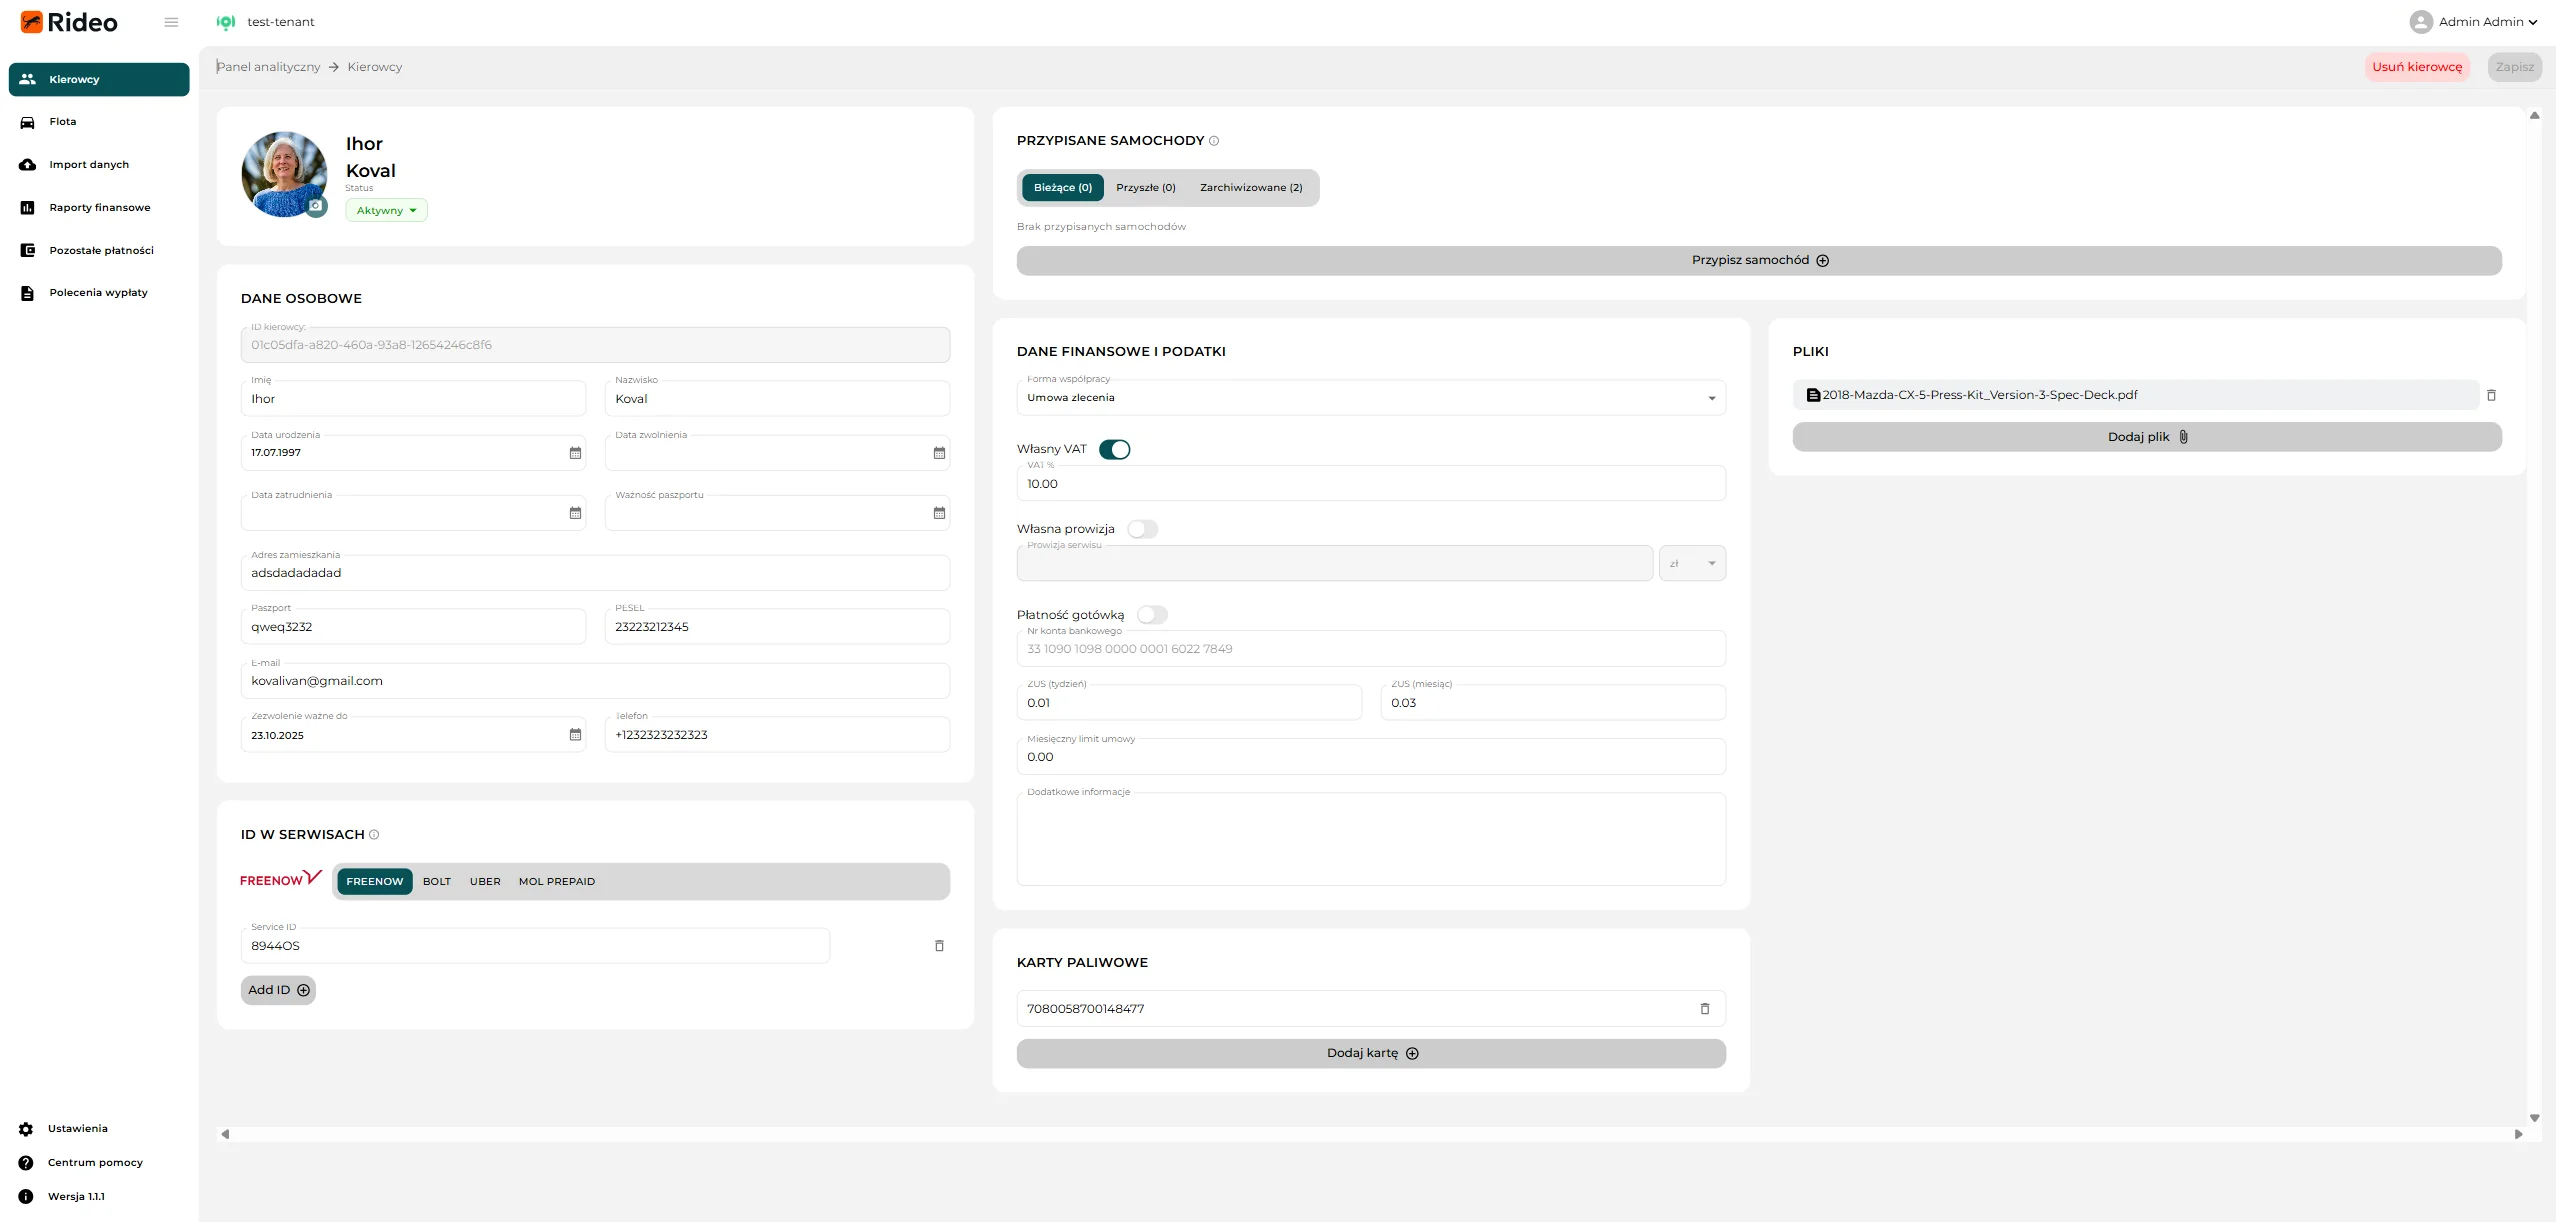Click the VAT % input field
This screenshot has width=2556, height=1222.
(1371, 484)
